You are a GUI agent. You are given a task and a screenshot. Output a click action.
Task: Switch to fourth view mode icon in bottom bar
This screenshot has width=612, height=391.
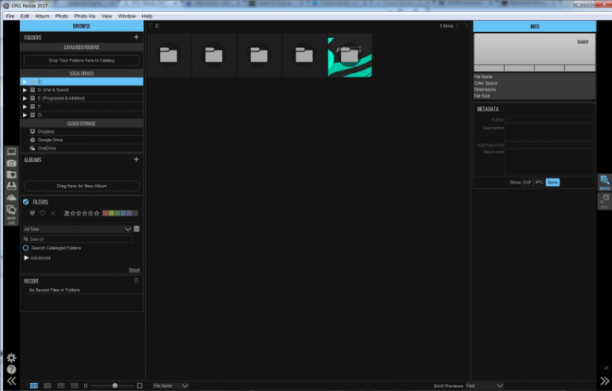[74, 386]
